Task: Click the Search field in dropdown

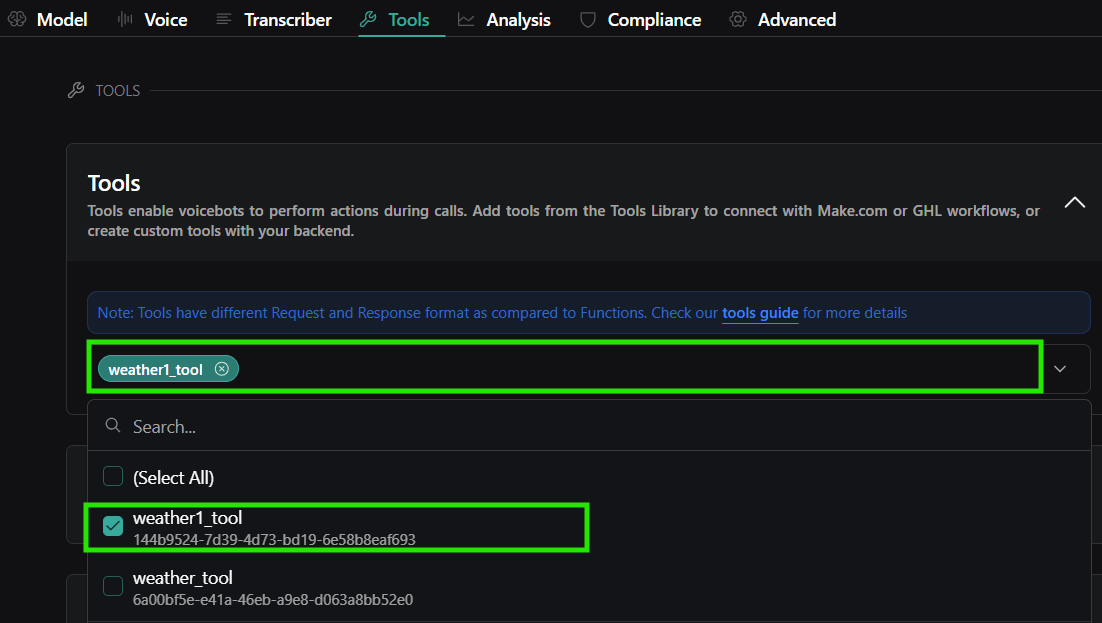Action: click(x=589, y=426)
